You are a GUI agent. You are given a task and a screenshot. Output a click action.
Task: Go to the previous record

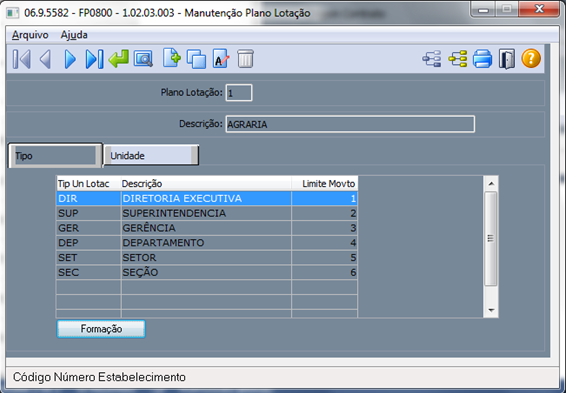coord(45,59)
